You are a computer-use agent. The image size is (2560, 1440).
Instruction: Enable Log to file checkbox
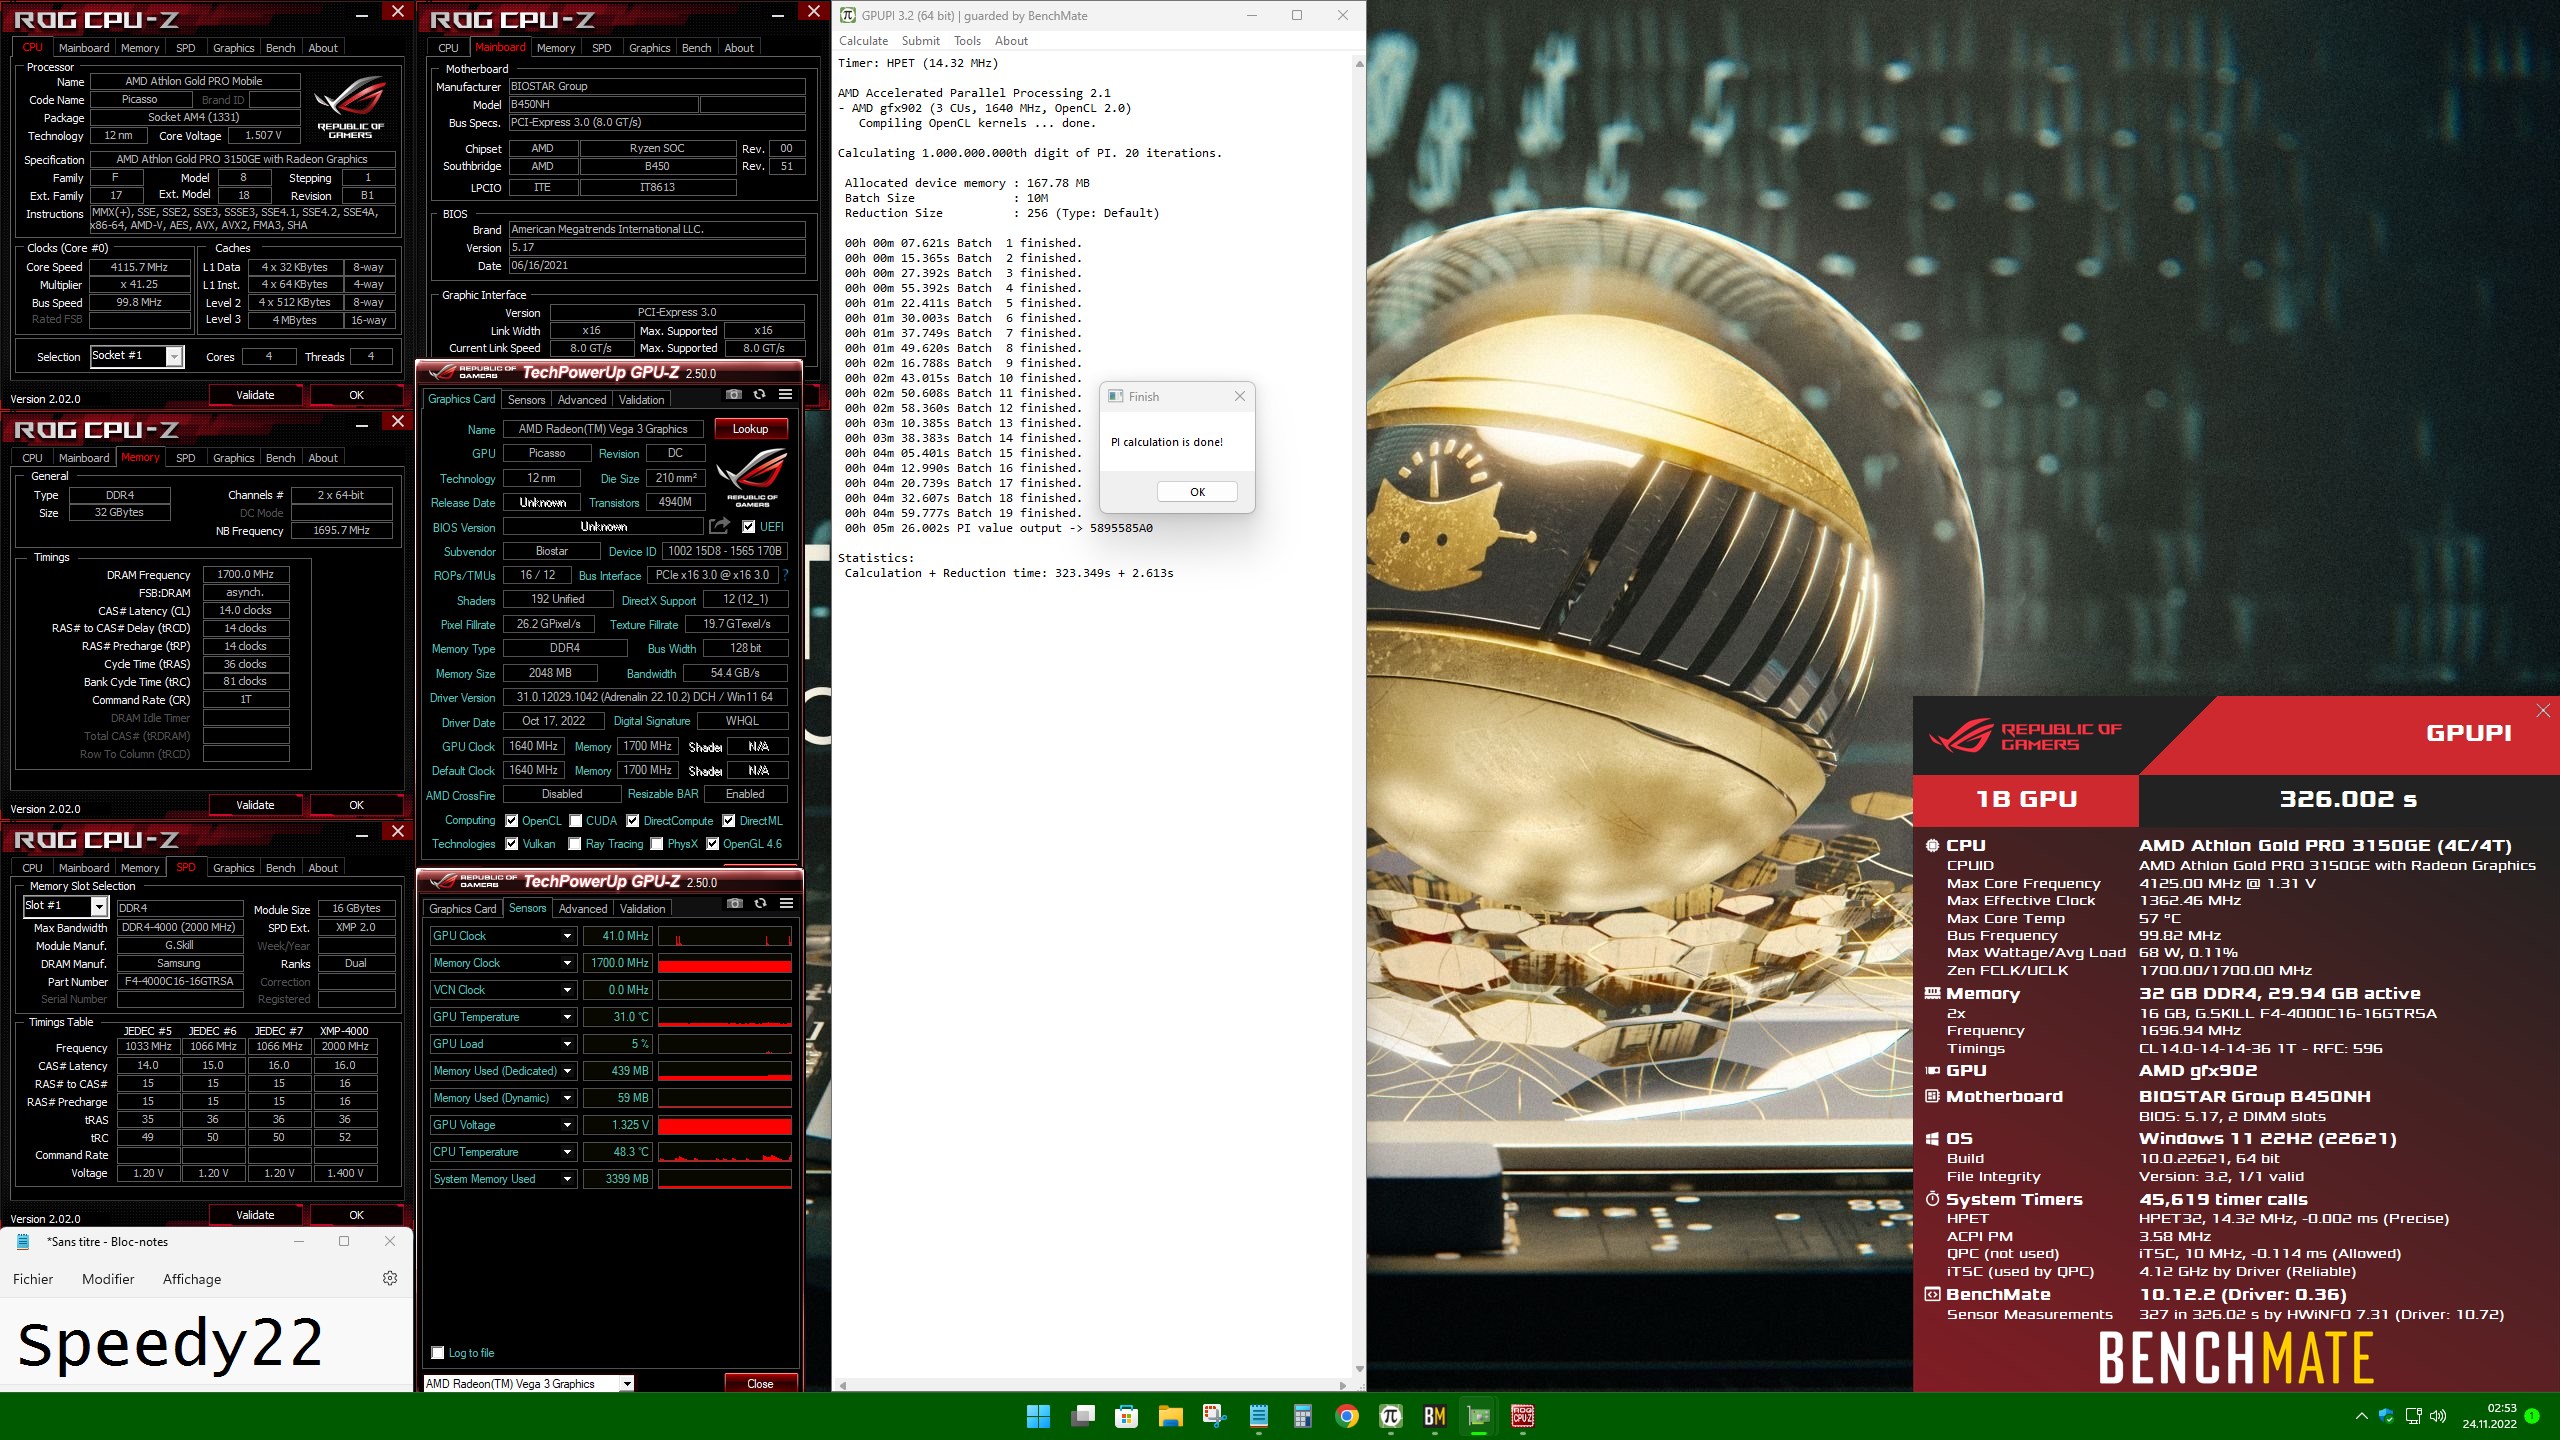(x=438, y=1353)
